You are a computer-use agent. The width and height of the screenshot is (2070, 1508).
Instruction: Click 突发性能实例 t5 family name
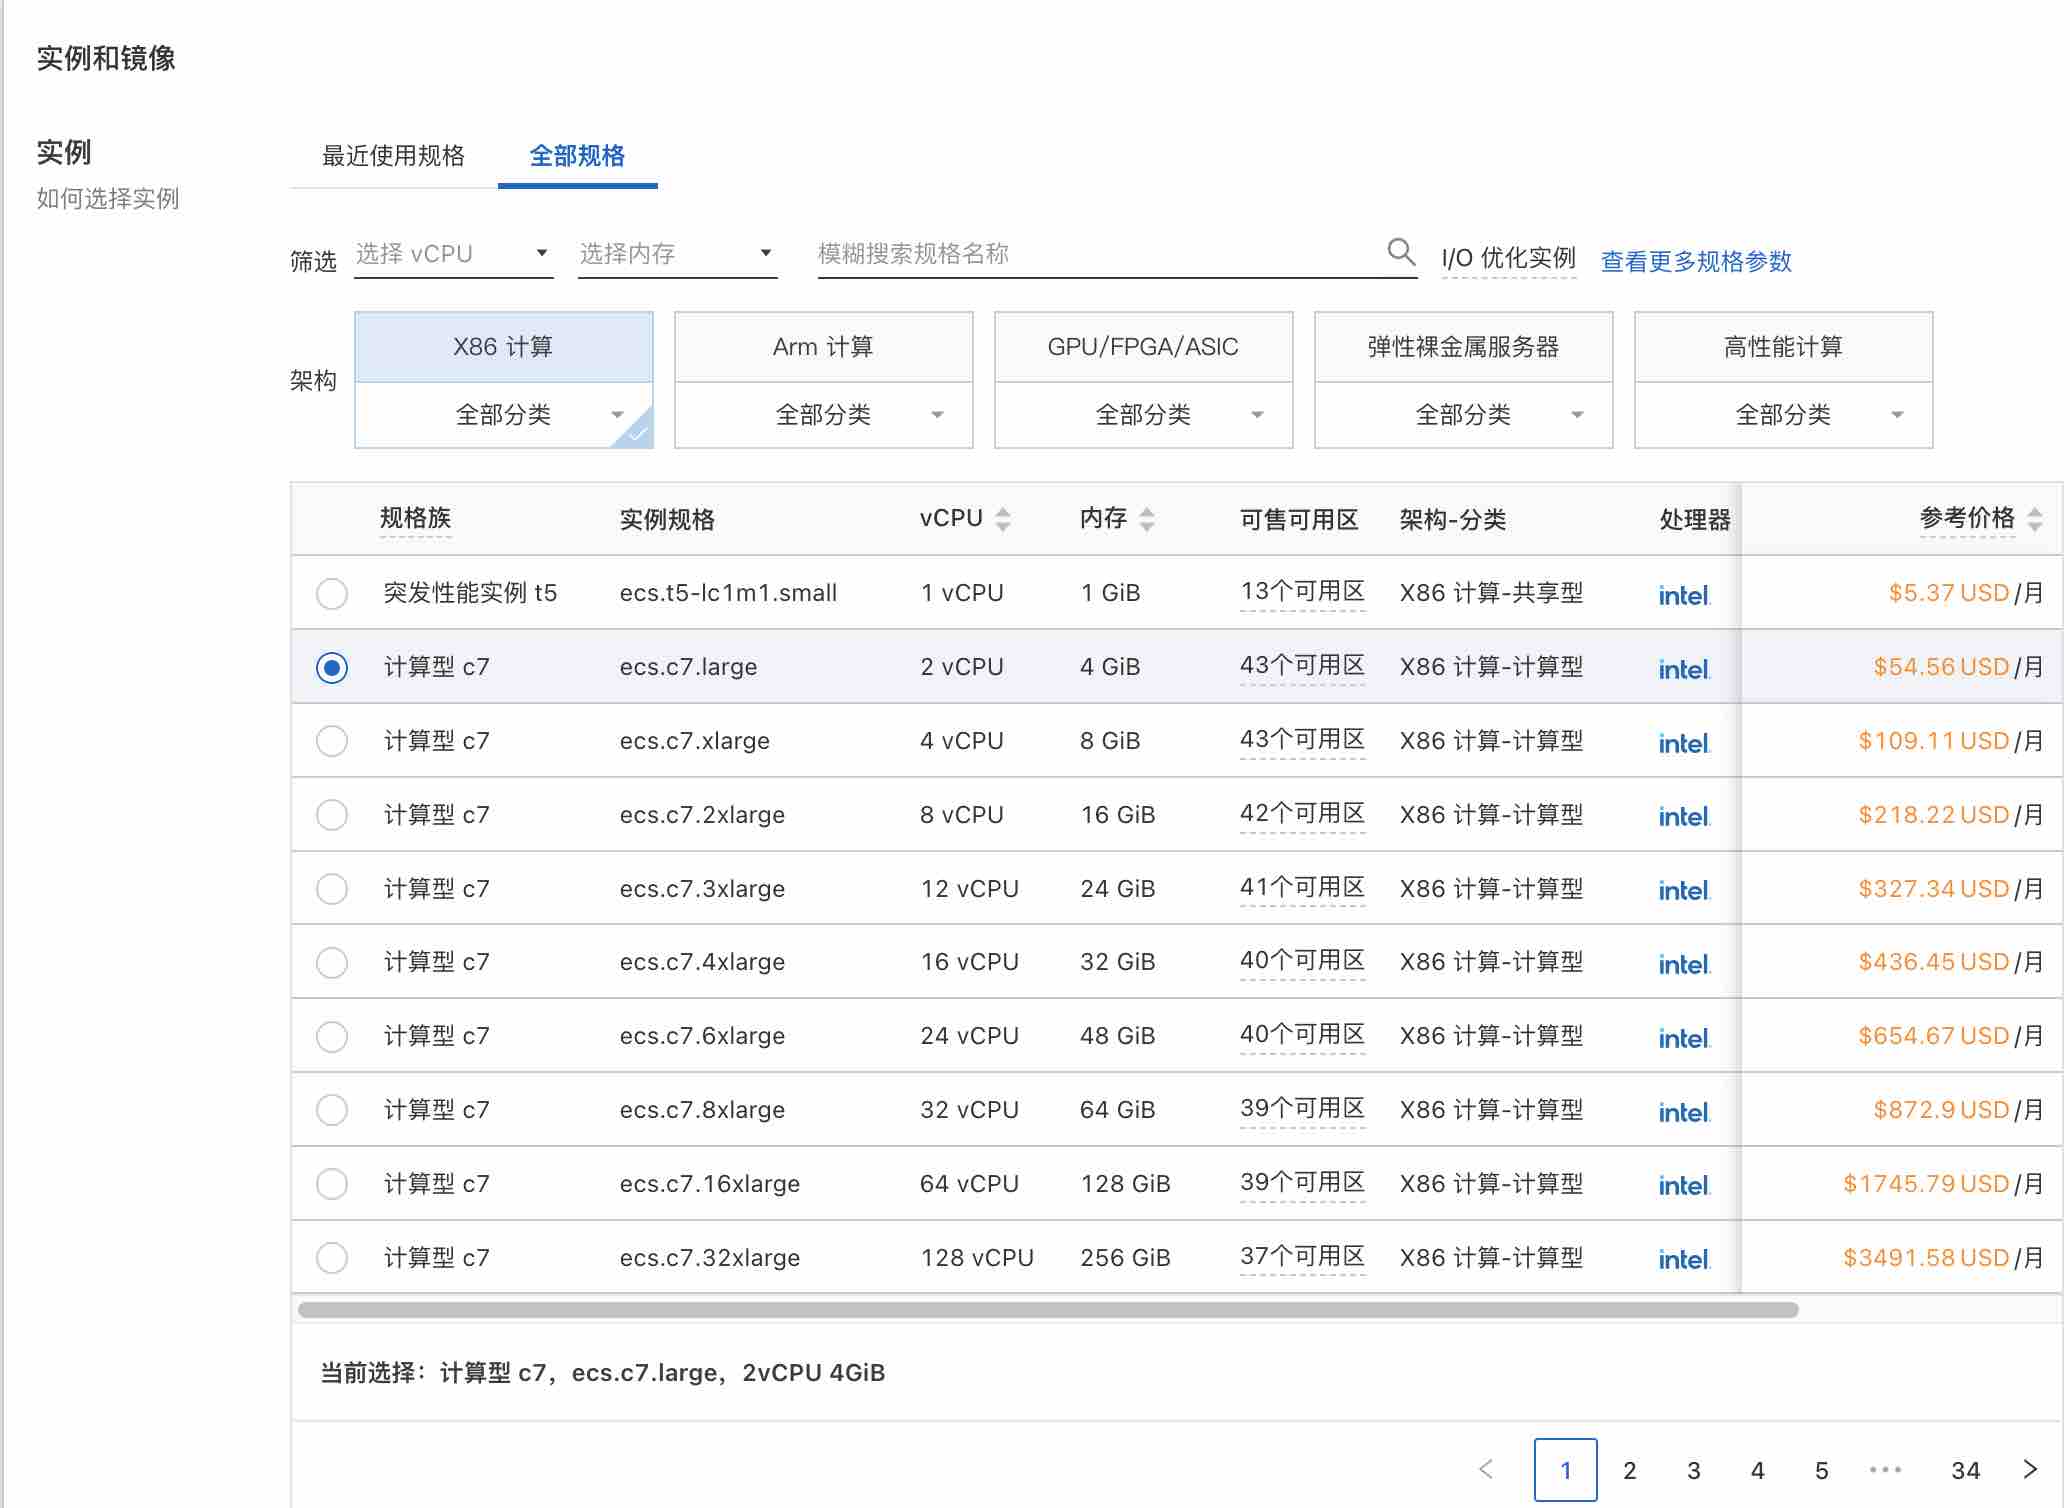click(x=471, y=593)
